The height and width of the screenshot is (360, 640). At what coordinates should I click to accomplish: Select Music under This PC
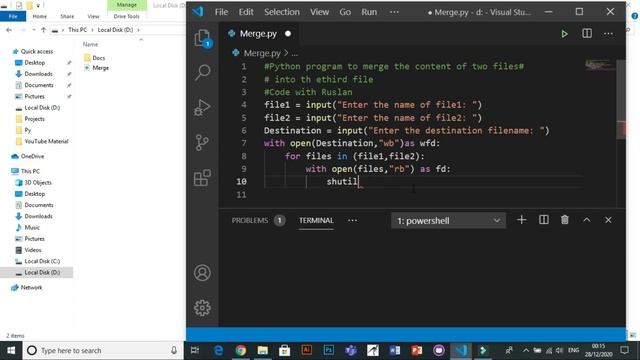(32, 227)
